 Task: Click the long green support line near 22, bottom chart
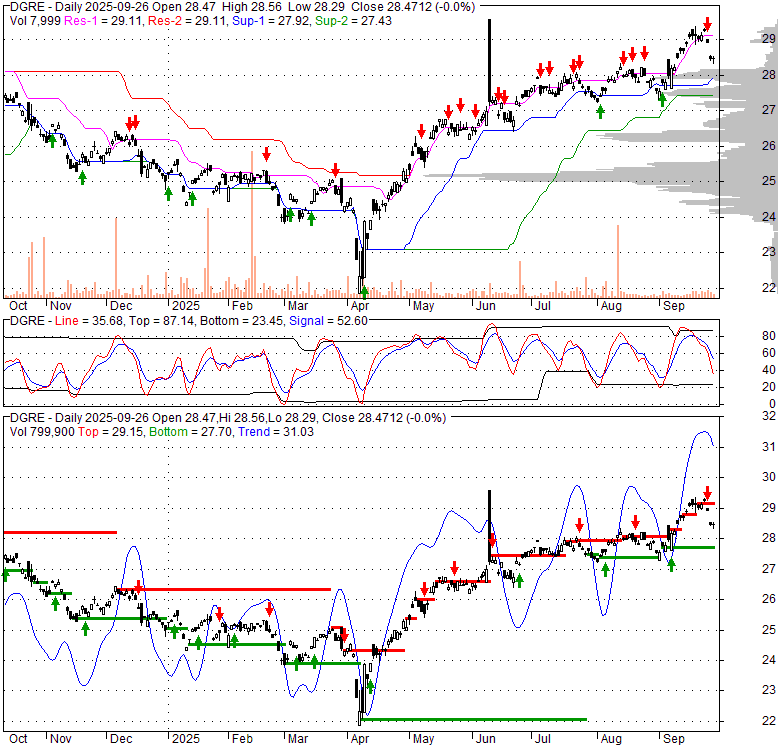pos(474,720)
